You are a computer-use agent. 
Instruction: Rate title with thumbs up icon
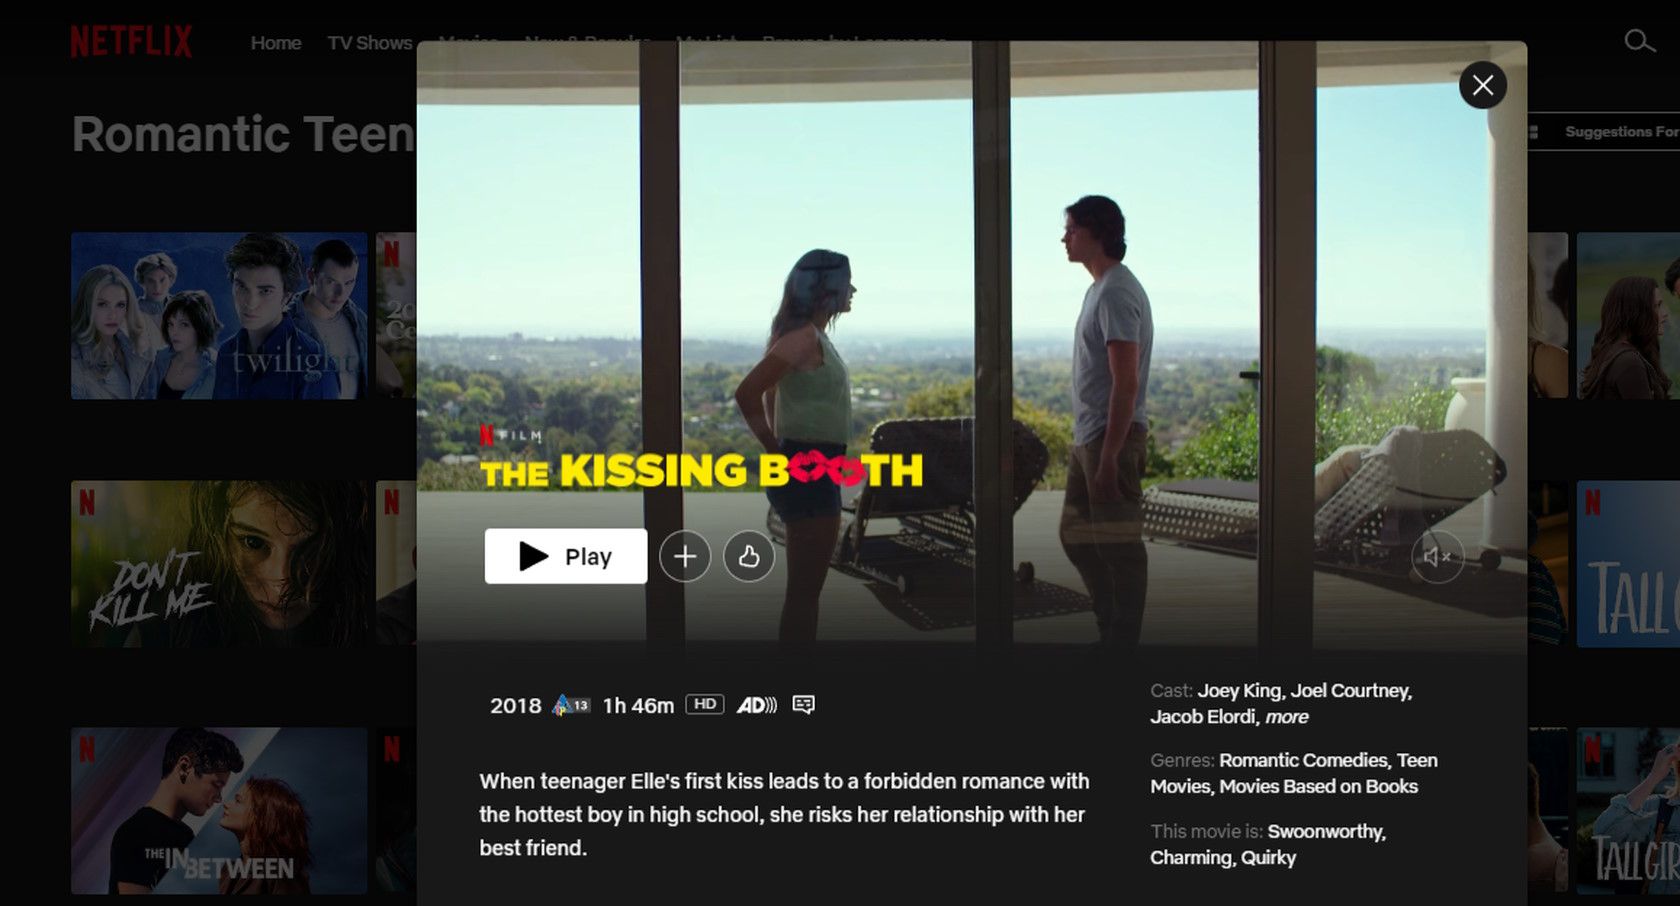click(x=749, y=557)
